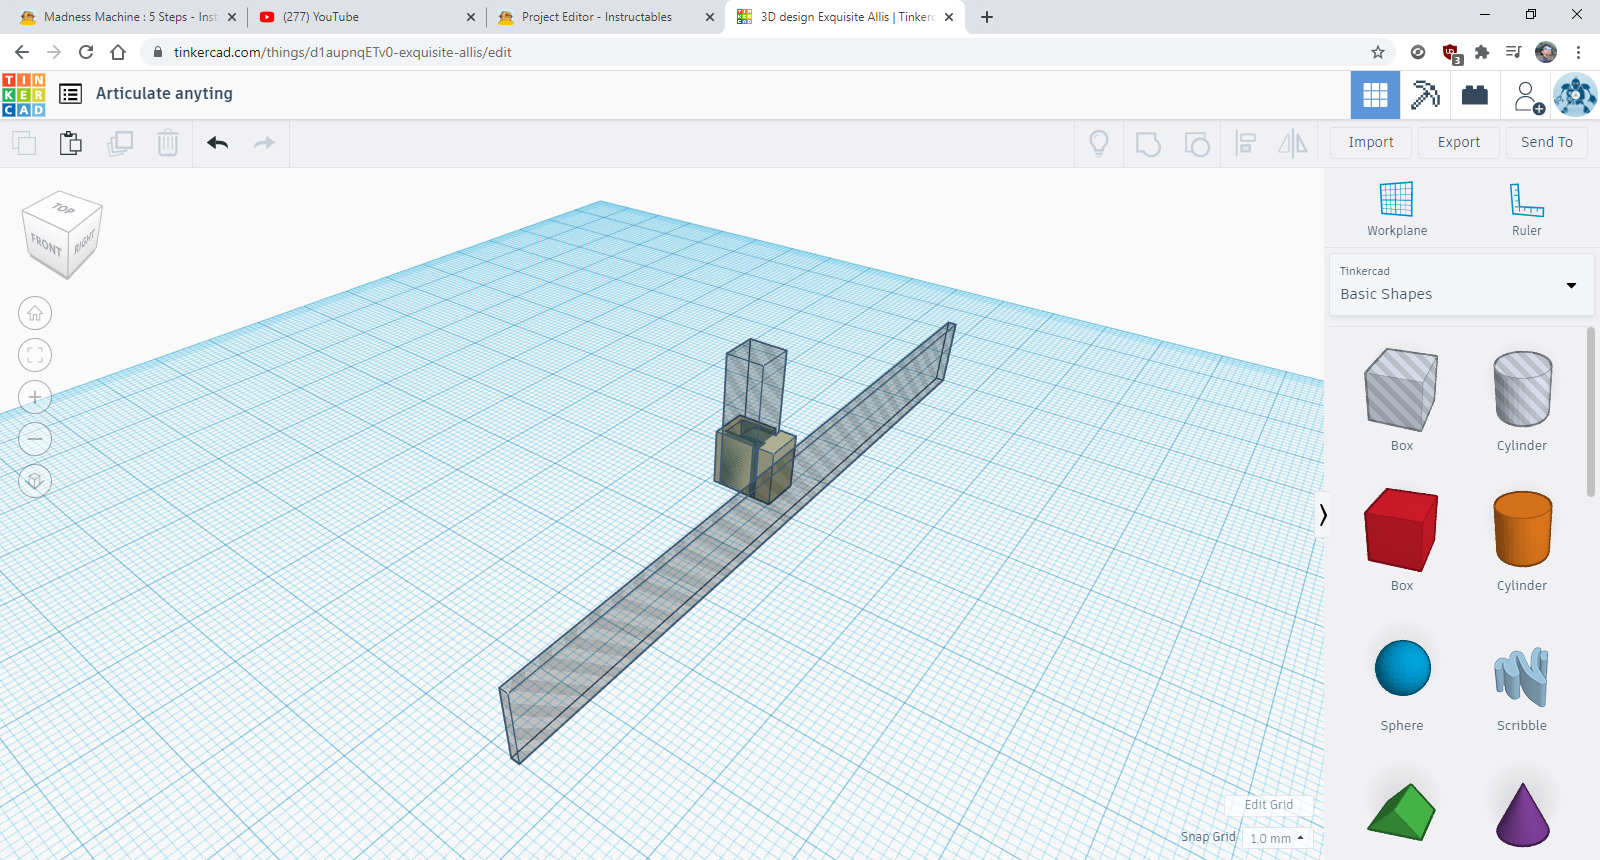Click the Edit Grid button

tap(1268, 805)
